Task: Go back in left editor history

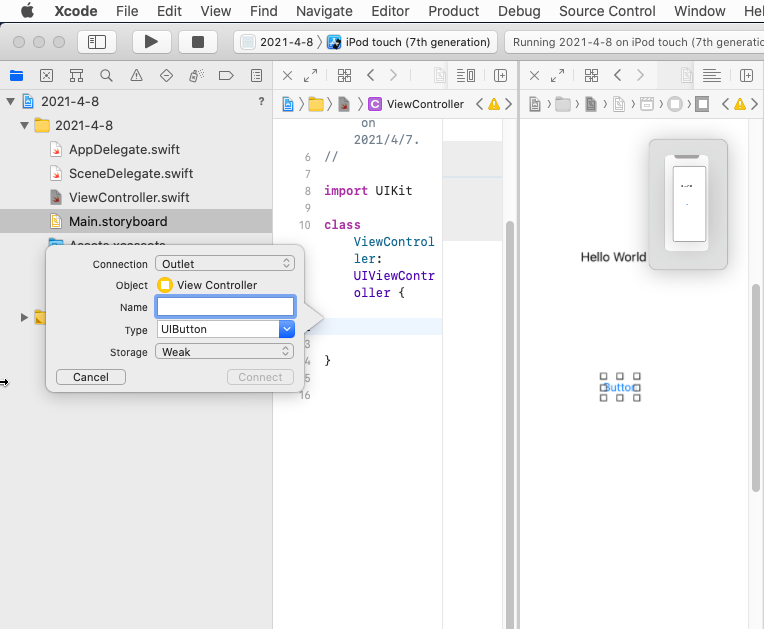Action: (x=370, y=76)
